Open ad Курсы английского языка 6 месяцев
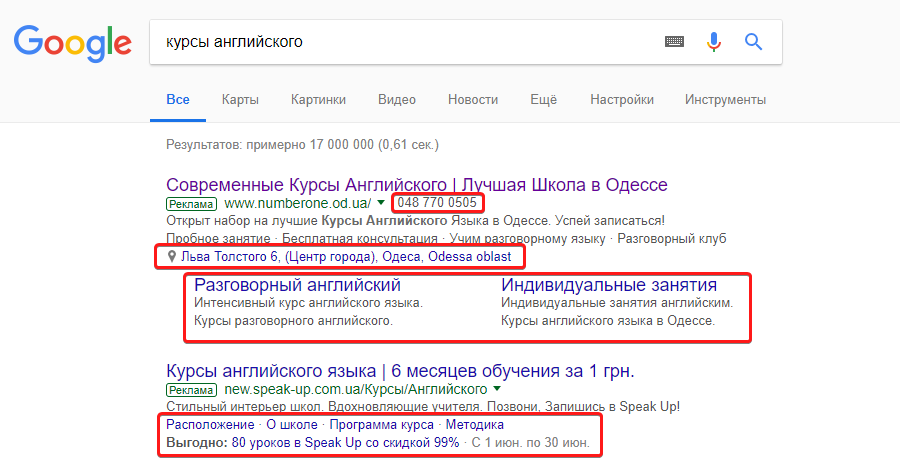Screen dimensions: 900x465 click(400, 371)
